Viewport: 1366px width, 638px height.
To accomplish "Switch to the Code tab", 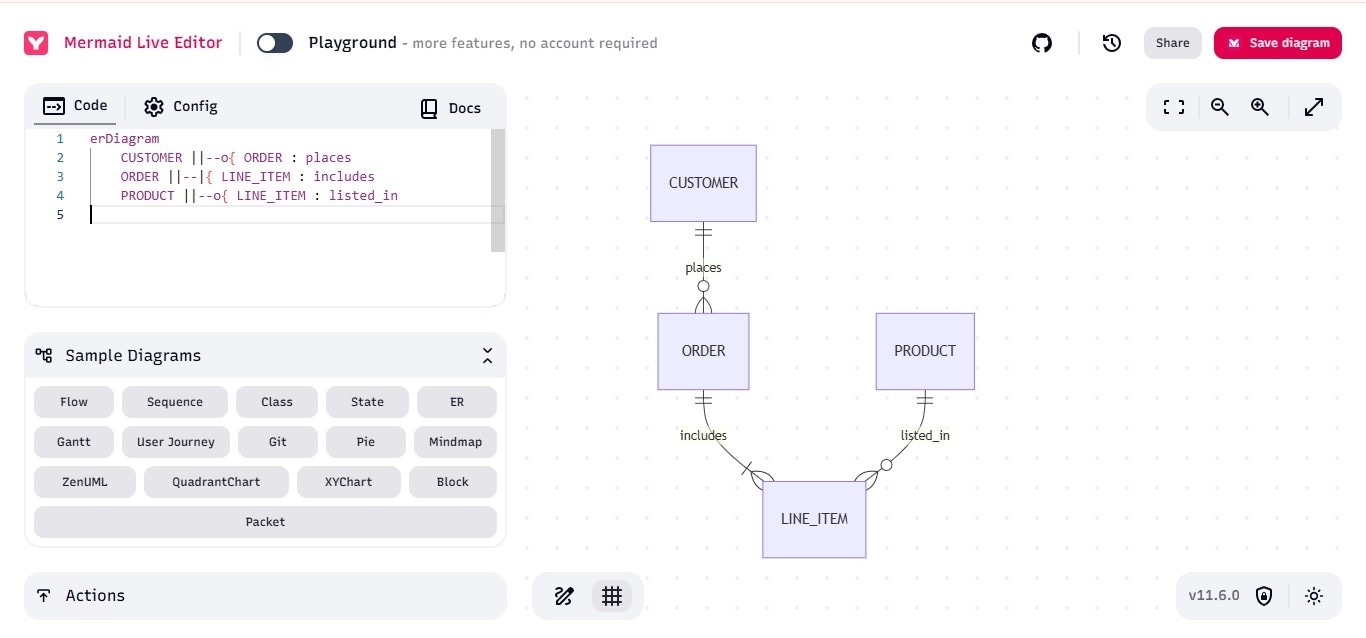I will pyautogui.click(x=75, y=106).
